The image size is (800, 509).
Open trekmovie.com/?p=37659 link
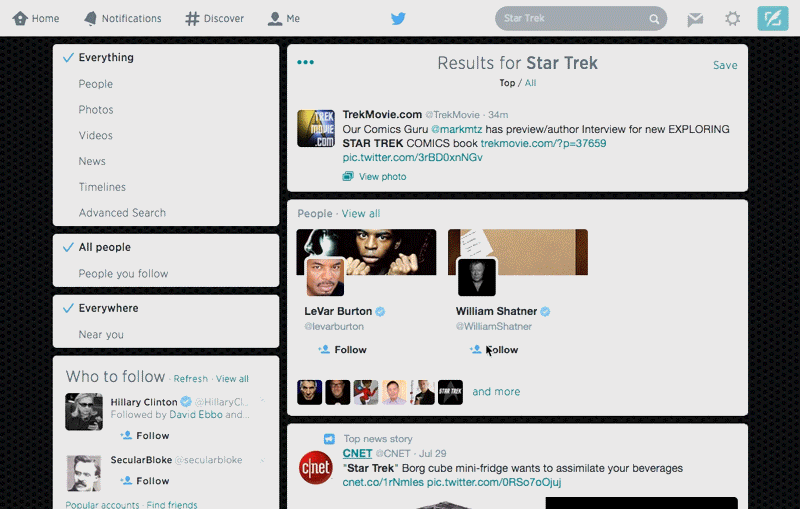point(543,143)
